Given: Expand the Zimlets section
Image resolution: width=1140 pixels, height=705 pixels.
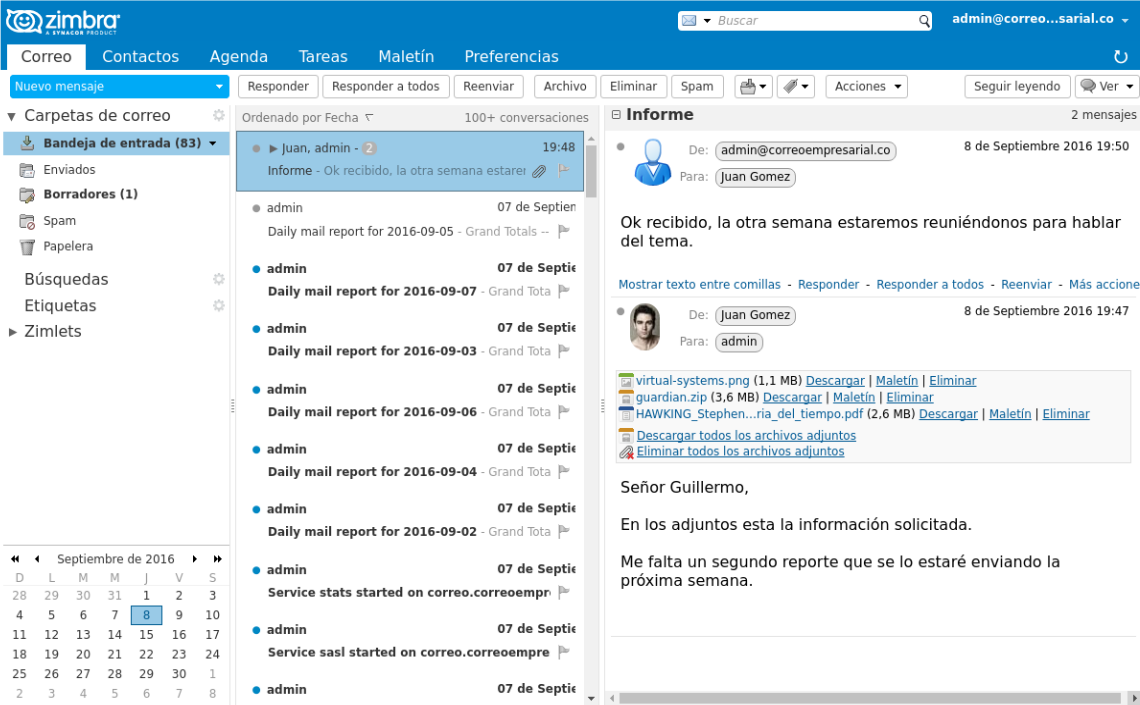Looking at the screenshot, I should [x=13, y=332].
